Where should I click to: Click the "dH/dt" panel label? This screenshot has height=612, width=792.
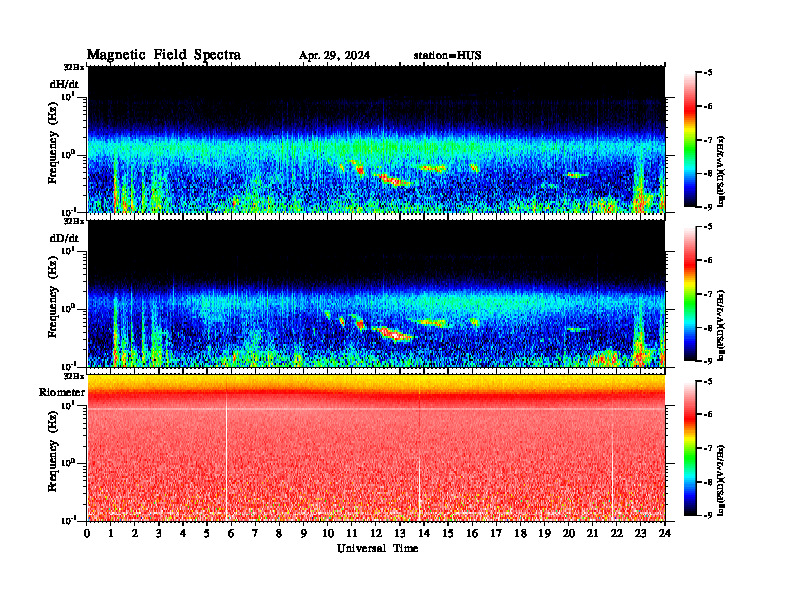pos(64,84)
